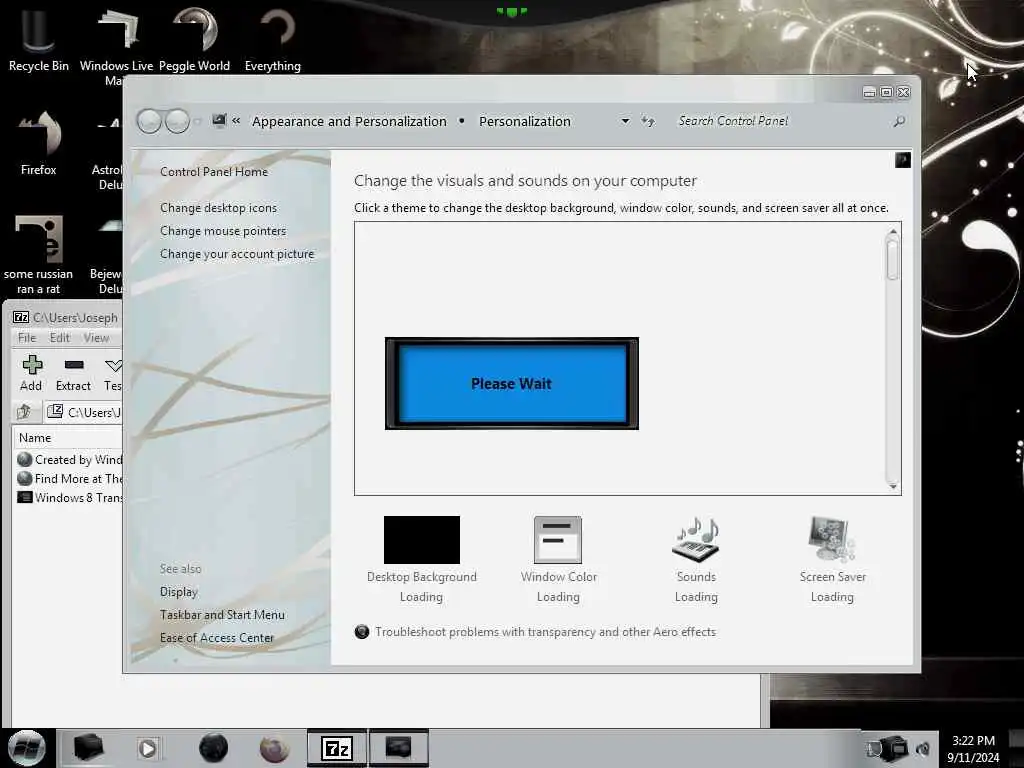Open the View menu in 7-Zip

96,338
